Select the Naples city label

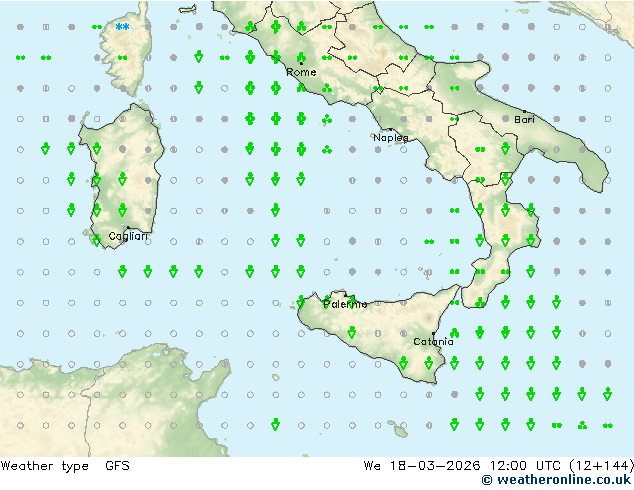point(391,138)
